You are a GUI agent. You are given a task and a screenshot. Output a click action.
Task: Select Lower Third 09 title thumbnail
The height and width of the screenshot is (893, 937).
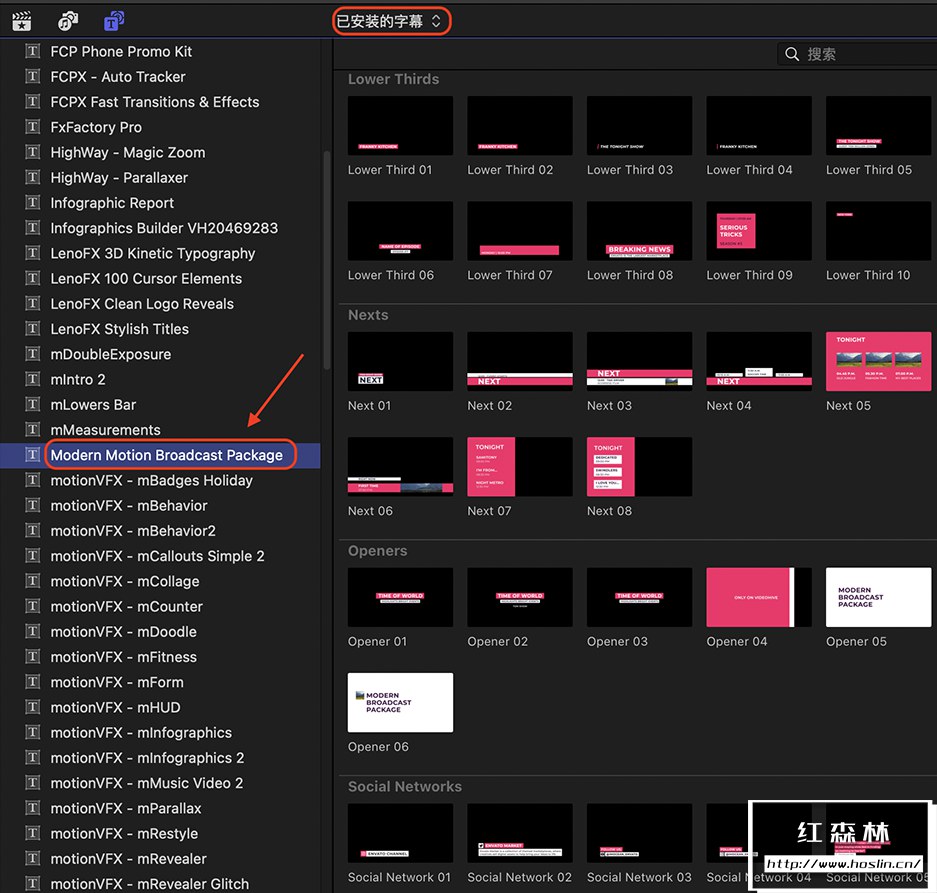pyautogui.click(x=759, y=231)
